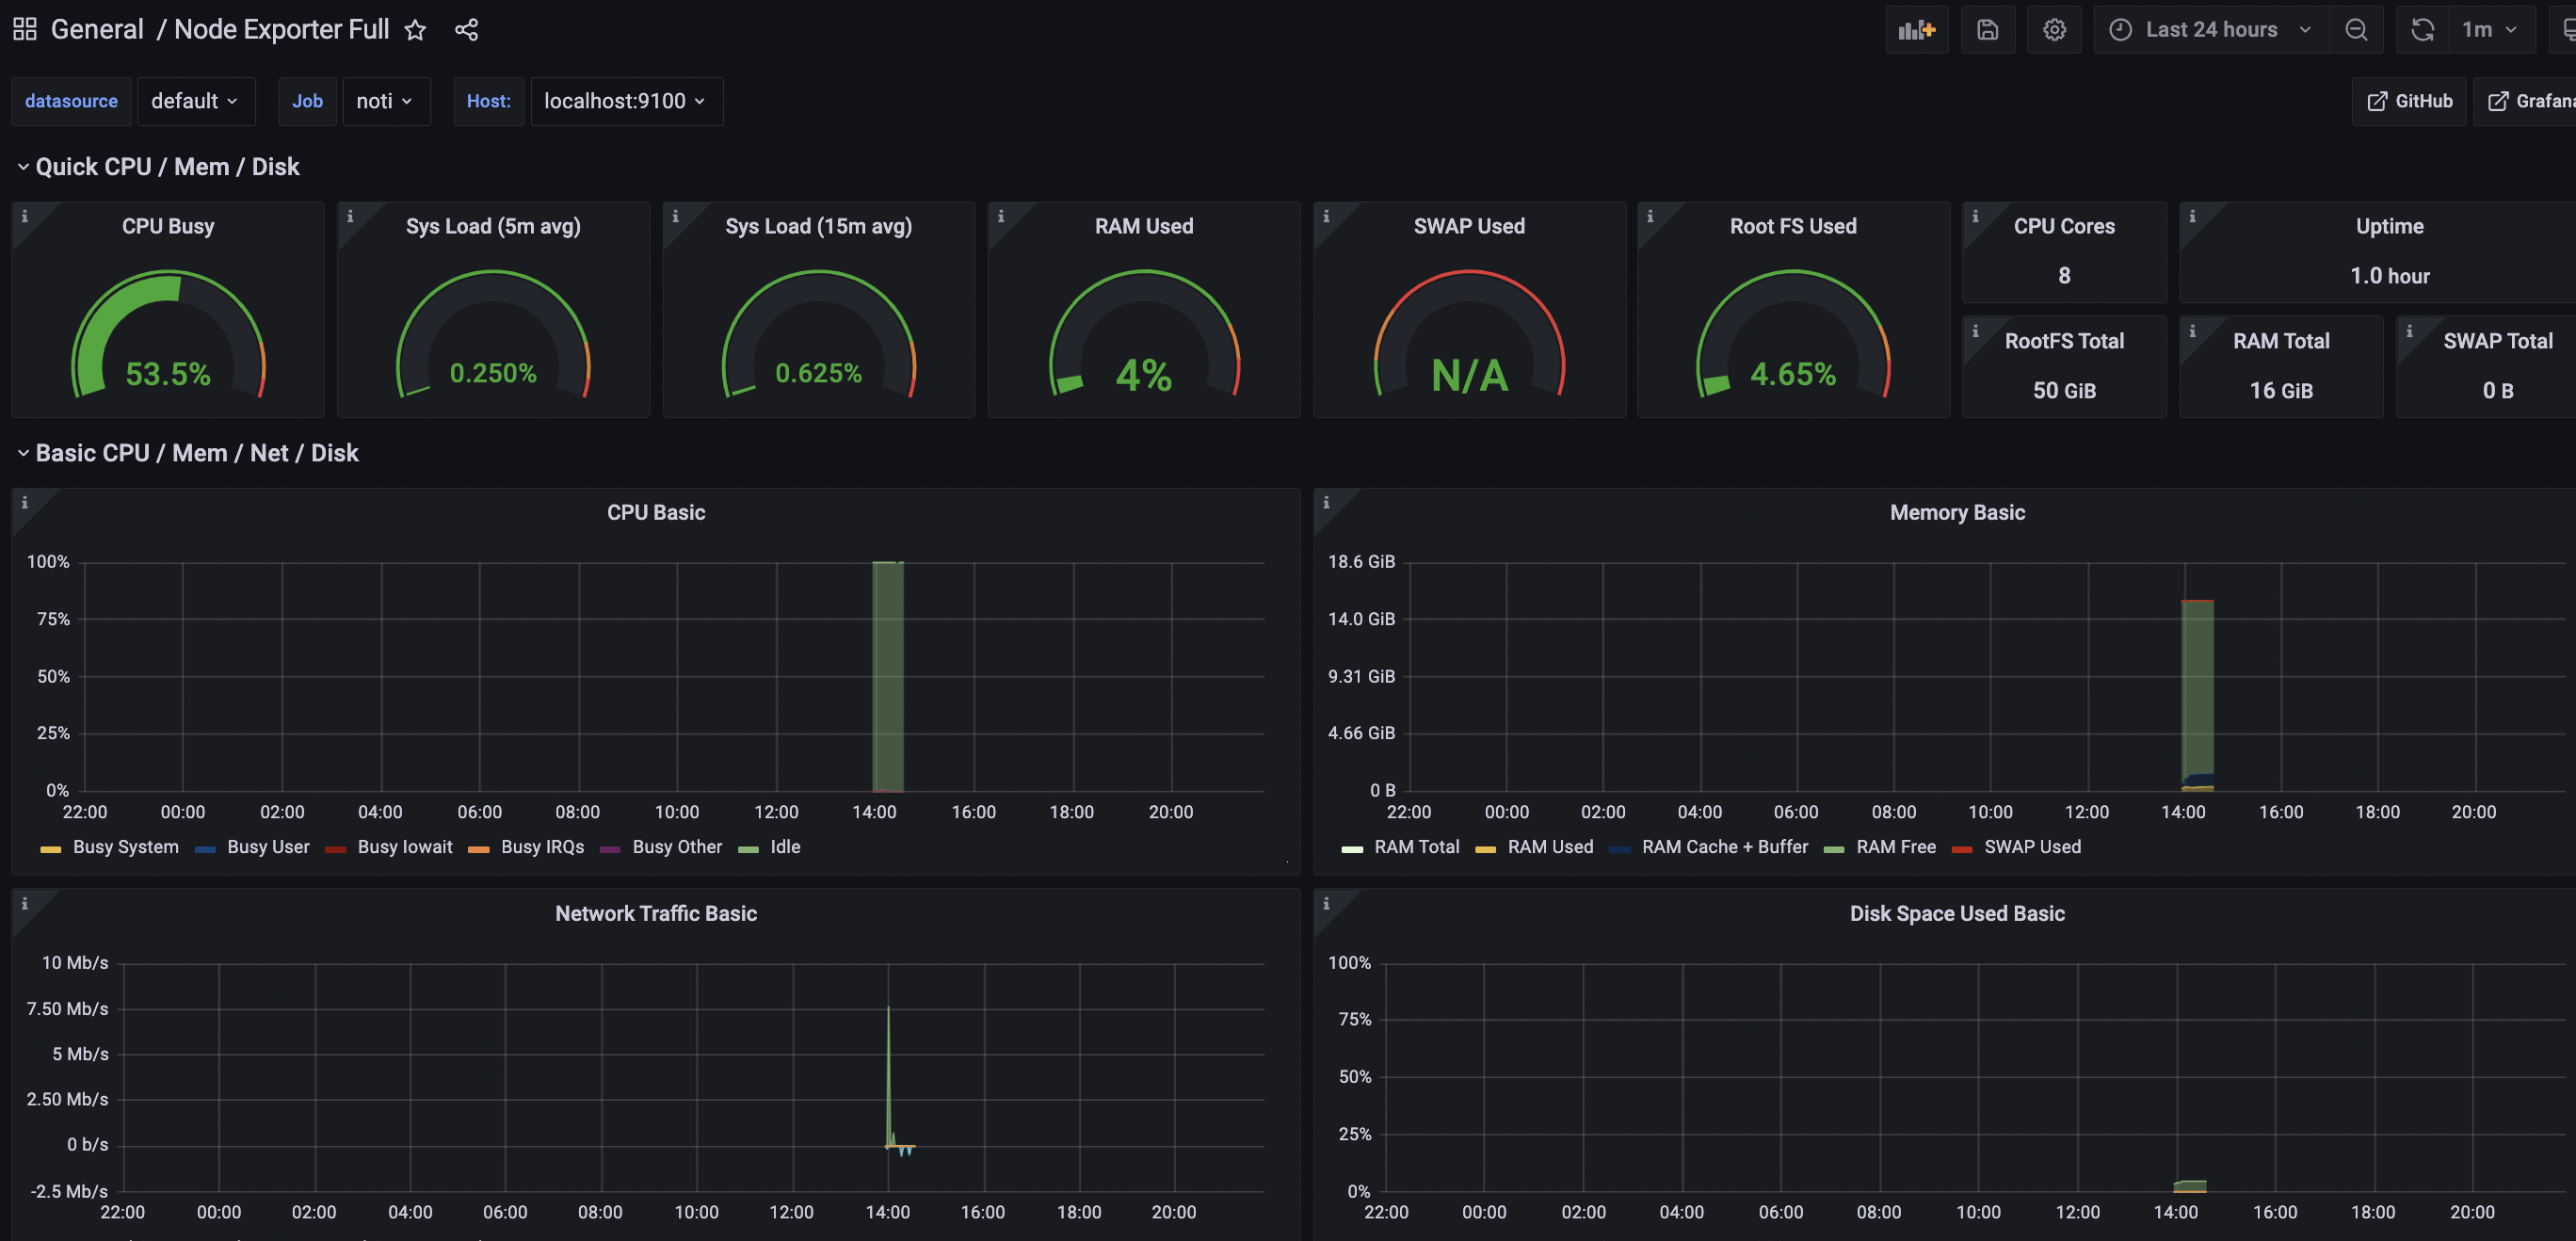2576x1241 pixels.
Task: Show info icon on CPU Busy panel
Action: coord(25,216)
